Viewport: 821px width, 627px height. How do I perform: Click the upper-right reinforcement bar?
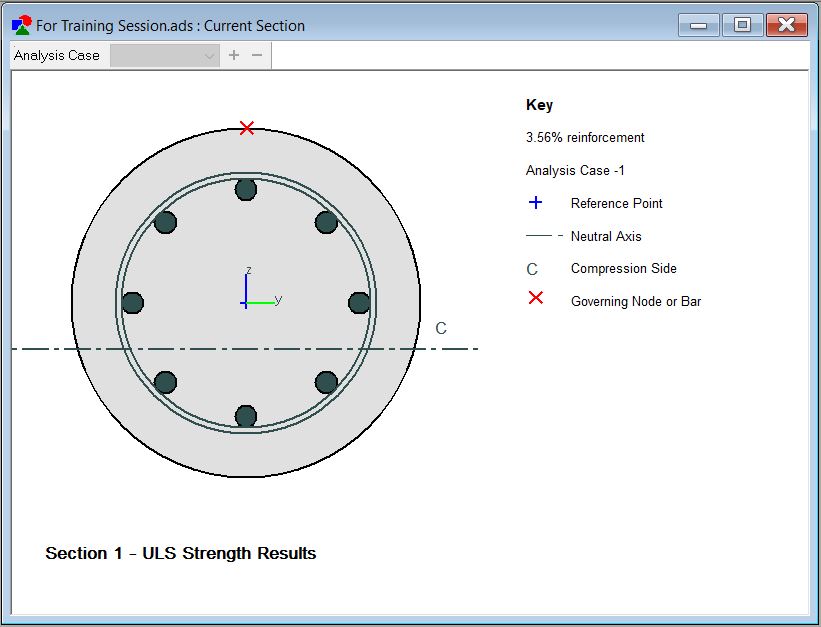tap(326, 222)
